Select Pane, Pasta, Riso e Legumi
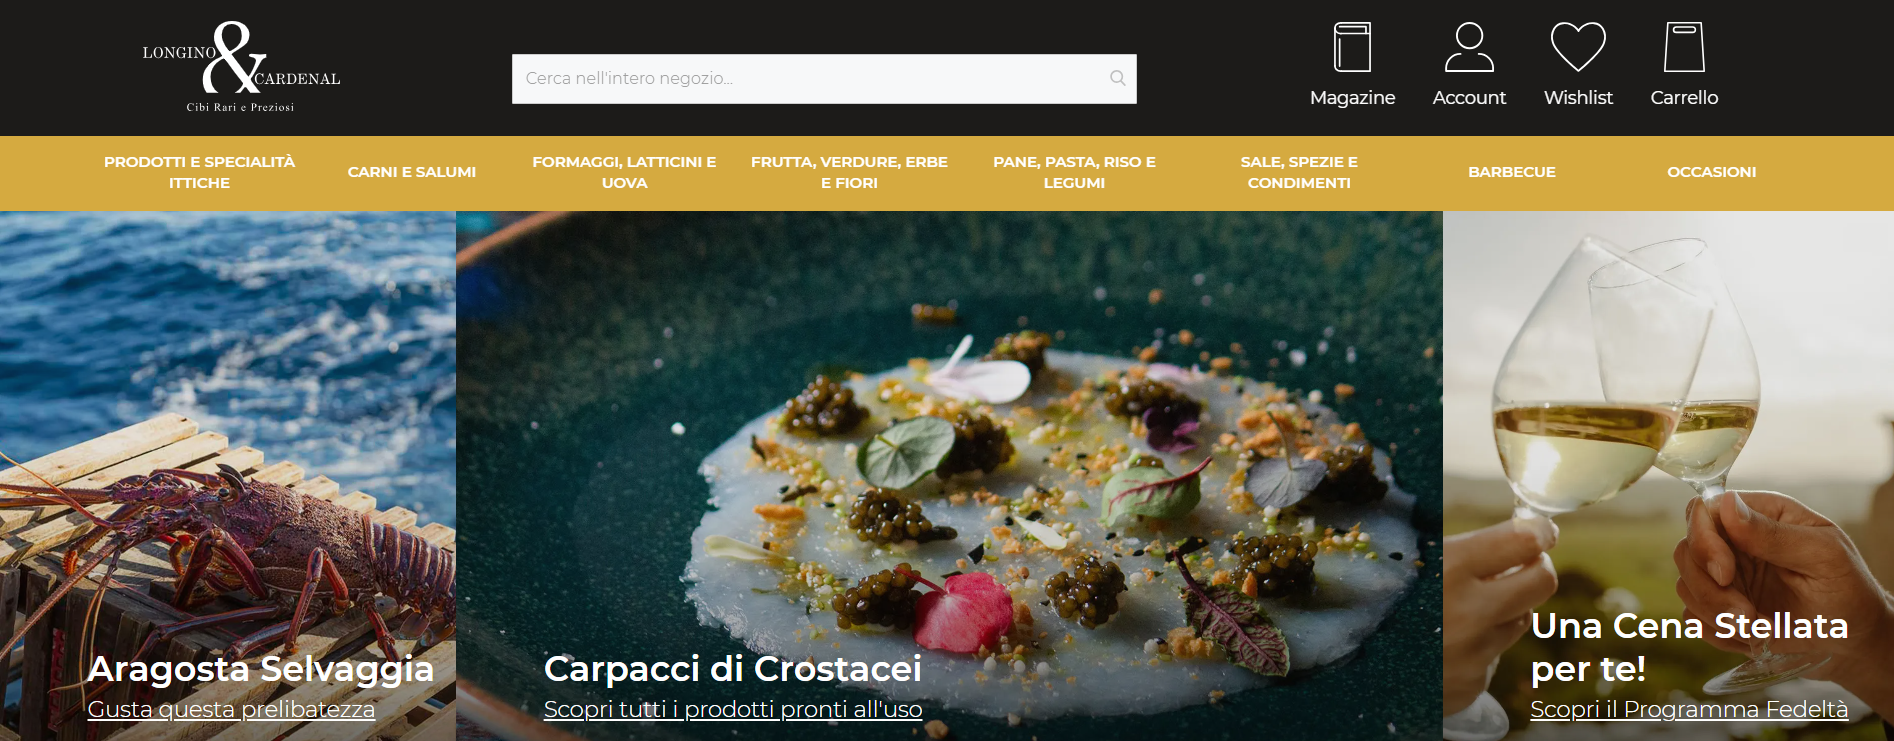Viewport: 1894px width, 741px height. [1074, 172]
